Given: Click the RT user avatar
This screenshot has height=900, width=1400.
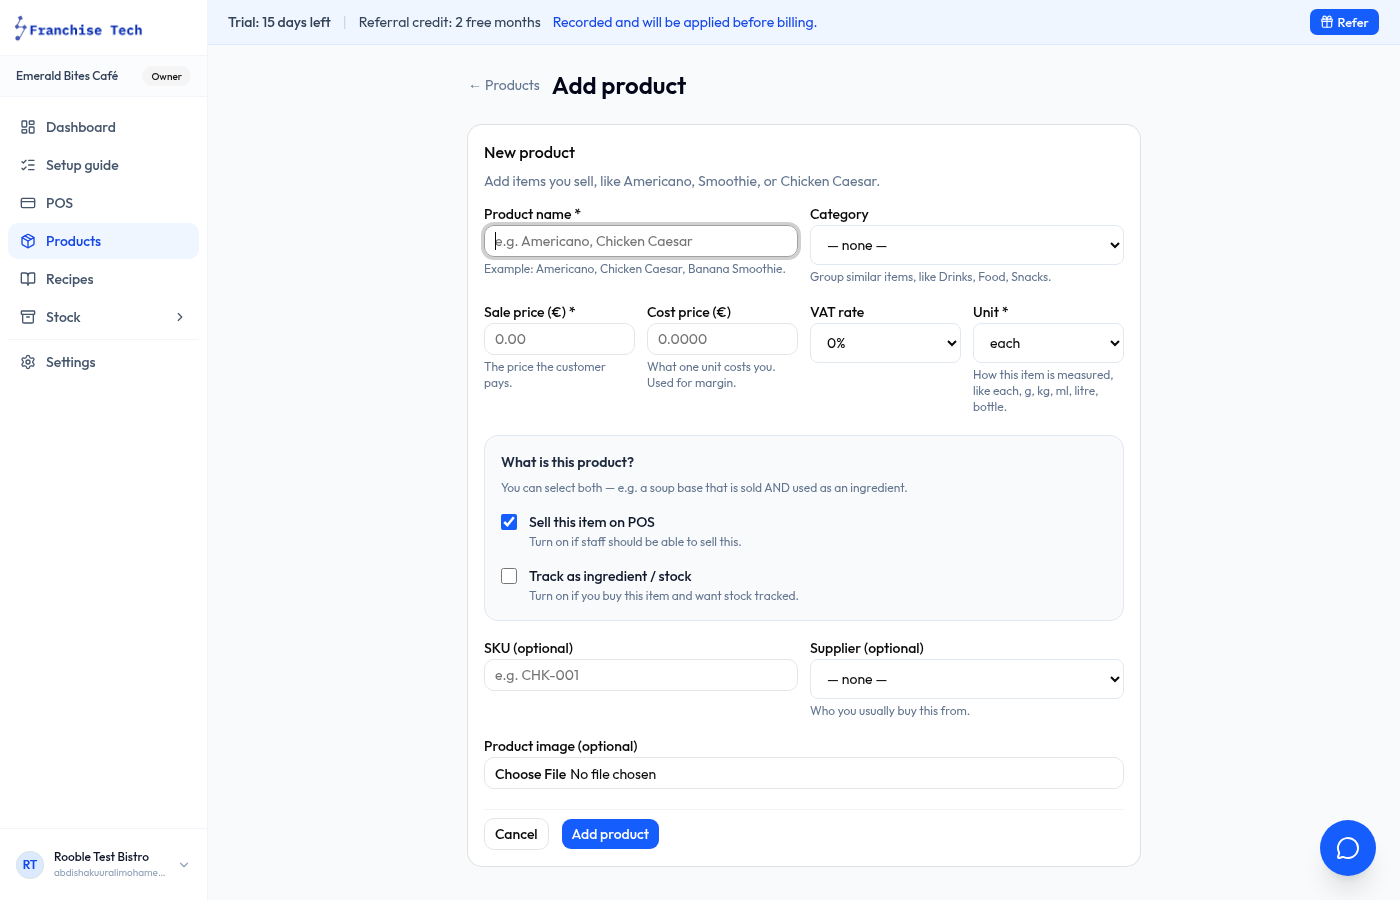Looking at the screenshot, I should (x=30, y=865).
